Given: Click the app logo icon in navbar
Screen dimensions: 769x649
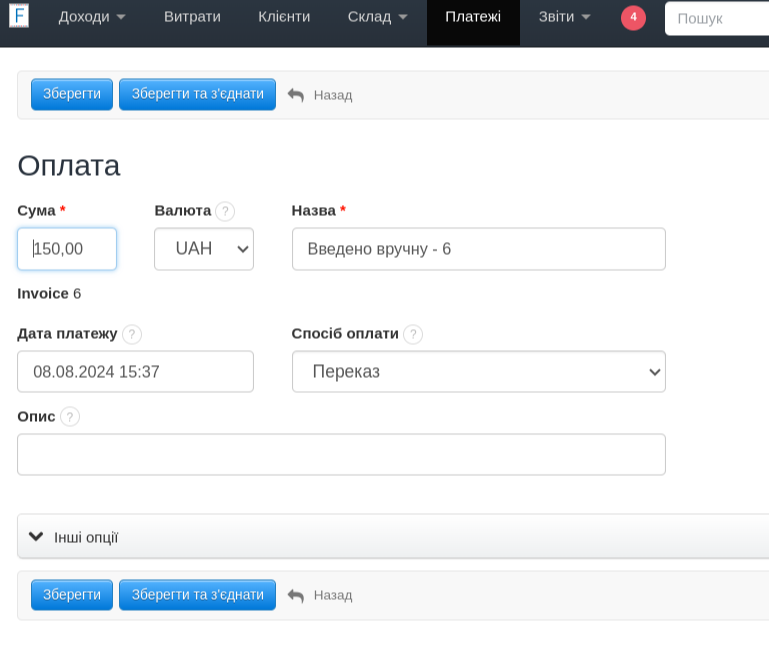Looking at the screenshot, I should (x=18, y=16).
